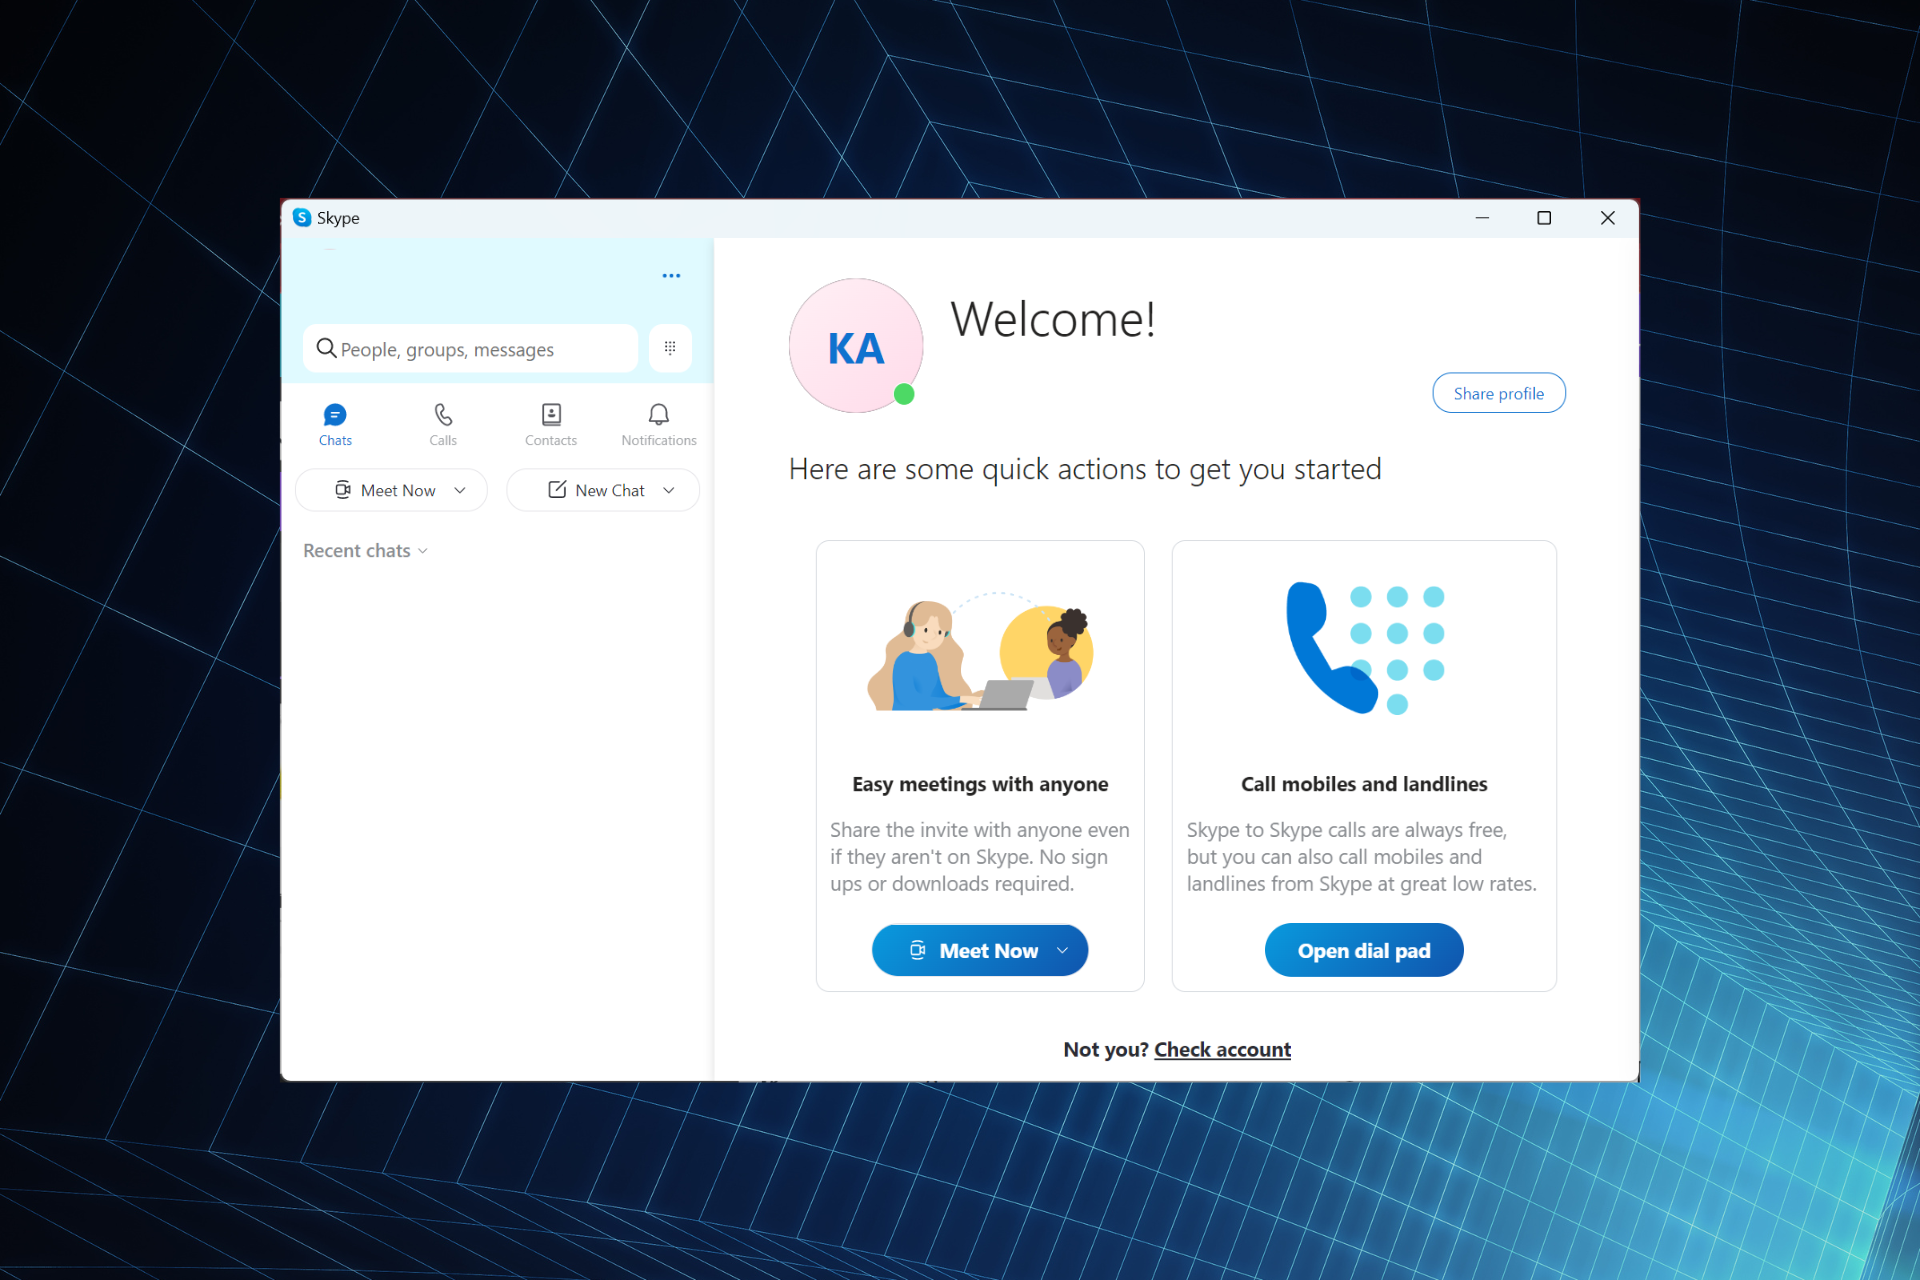Click the Welcome! heading
This screenshot has height=1280, width=1920.
1053,320
